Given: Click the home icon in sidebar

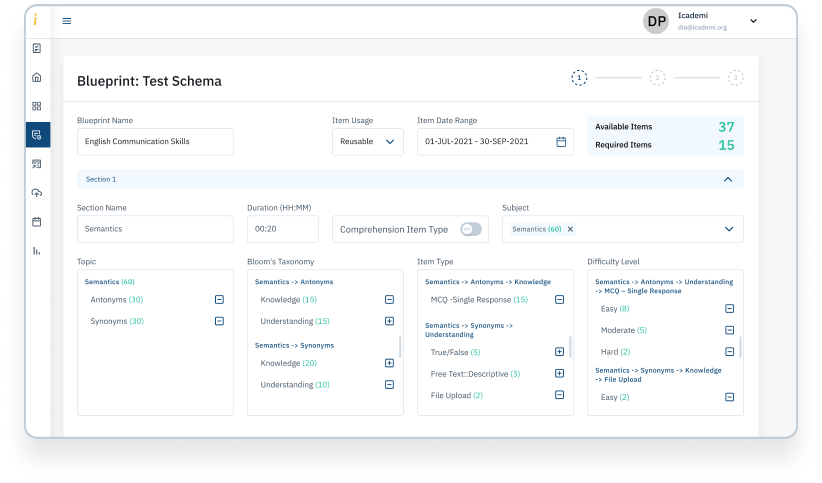Looking at the screenshot, I should pyautogui.click(x=37, y=77).
